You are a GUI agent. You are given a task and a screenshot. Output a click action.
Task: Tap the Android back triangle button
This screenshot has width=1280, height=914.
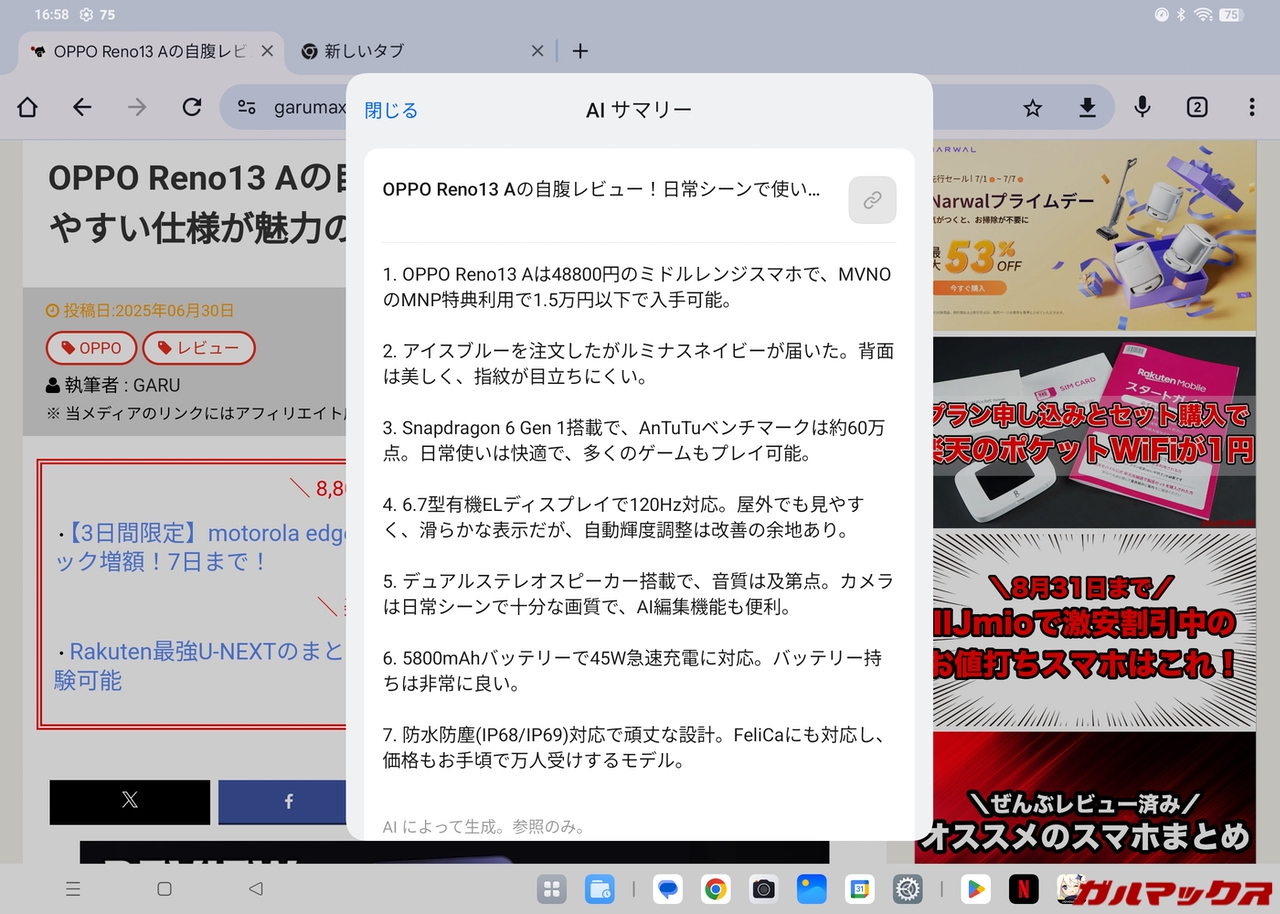pyautogui.click(x=255, y=888)
